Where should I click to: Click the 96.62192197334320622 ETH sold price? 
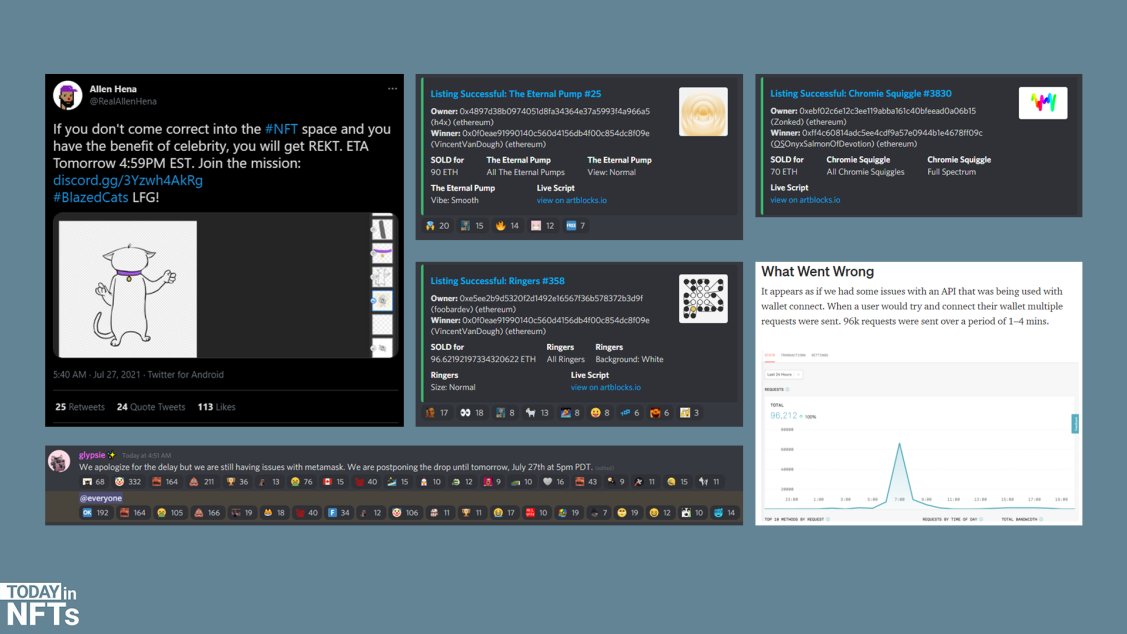tap(483, 359)
